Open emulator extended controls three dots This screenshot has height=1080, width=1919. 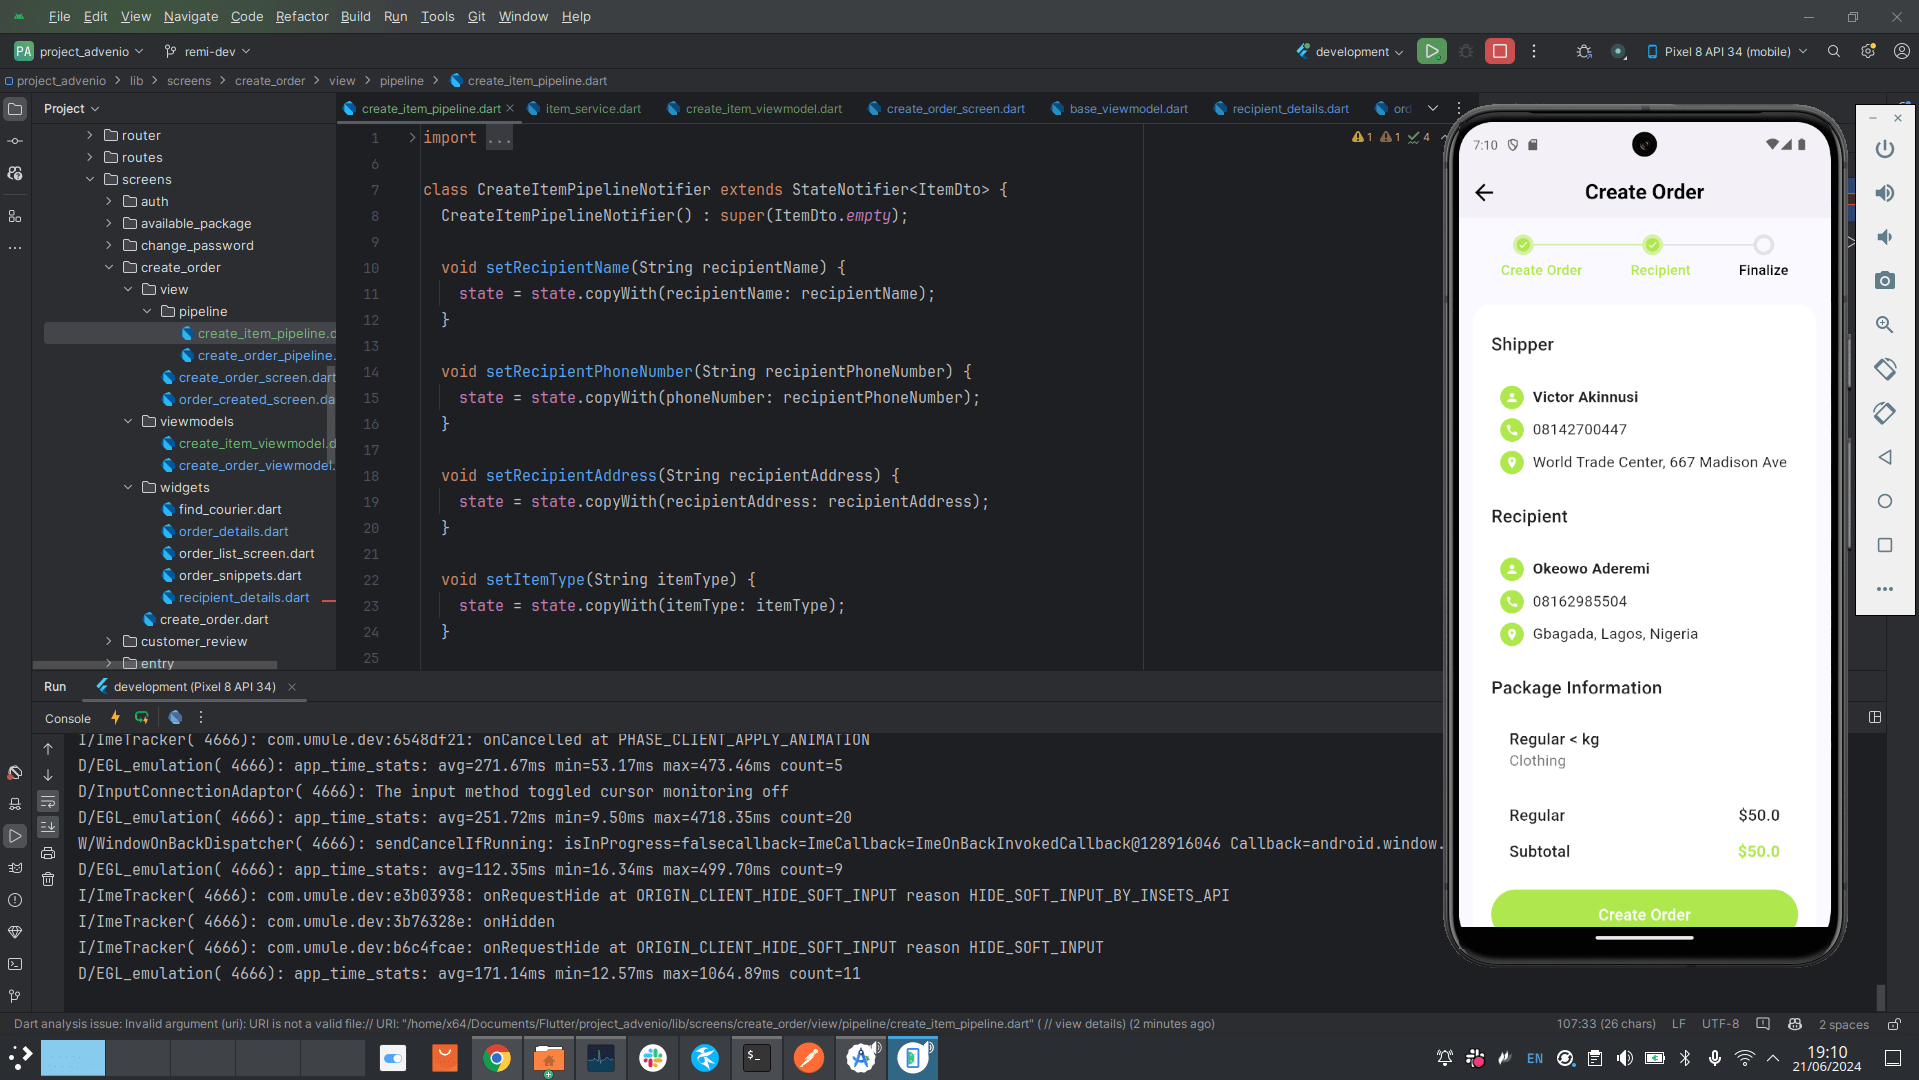(1885, 589)
